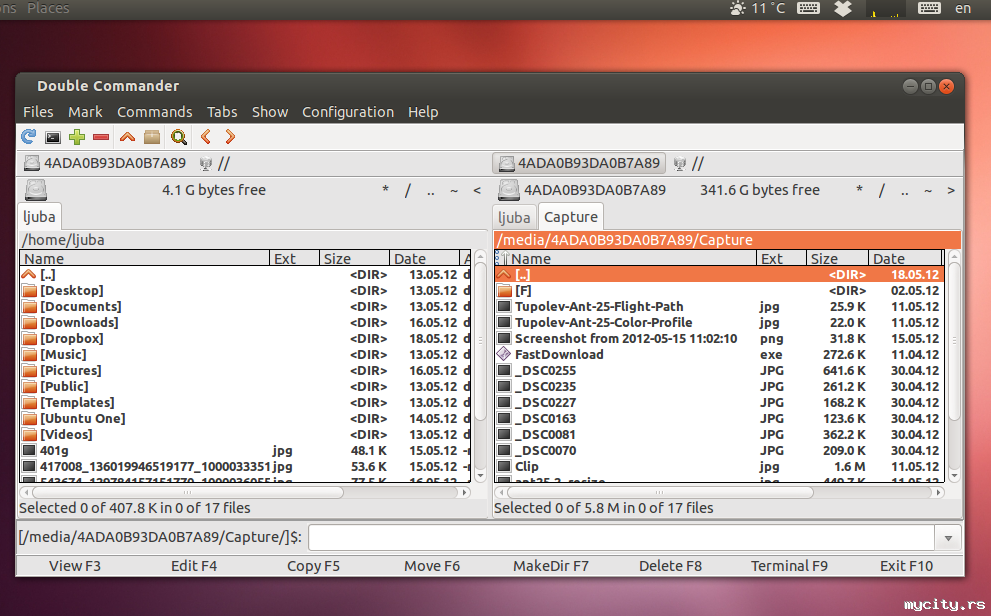Click right panel disk icon beside 4ADA0B93DA0B7A89
The image size is (991, 616).
point(509,190)
